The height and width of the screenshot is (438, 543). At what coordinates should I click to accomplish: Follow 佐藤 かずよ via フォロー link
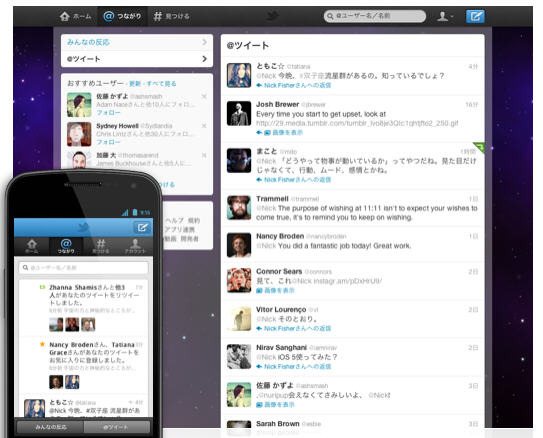[108, 113]
